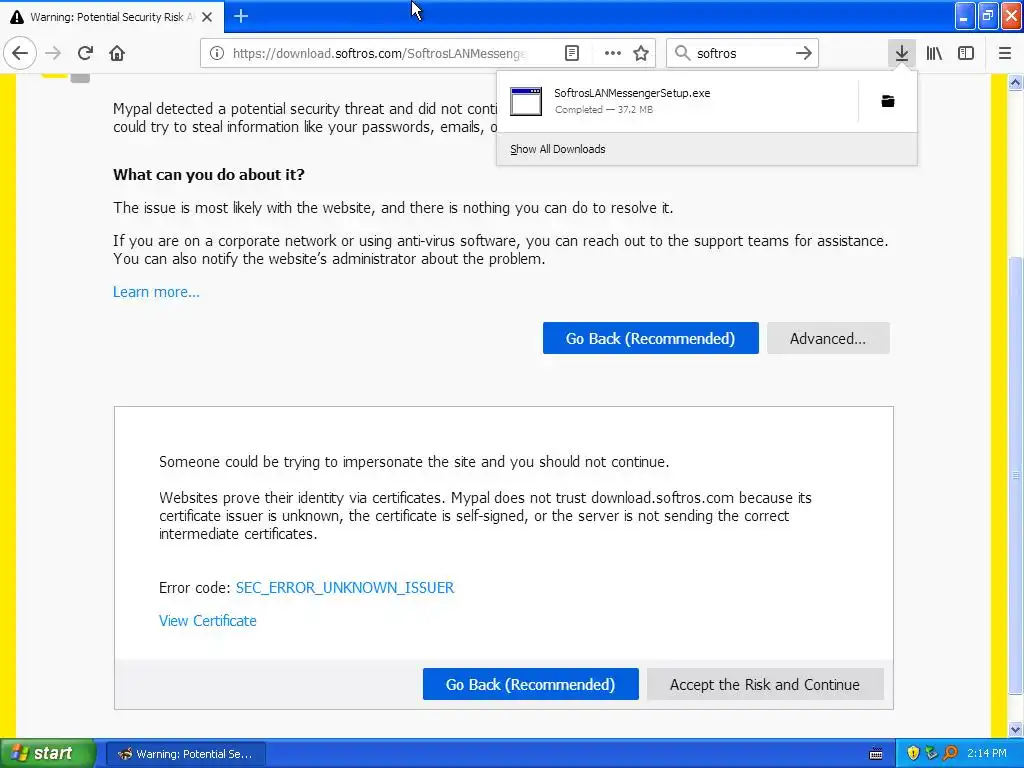Reload the current page
The width and height of the screenshot is (1024, 768).
[x=85, y=53]
